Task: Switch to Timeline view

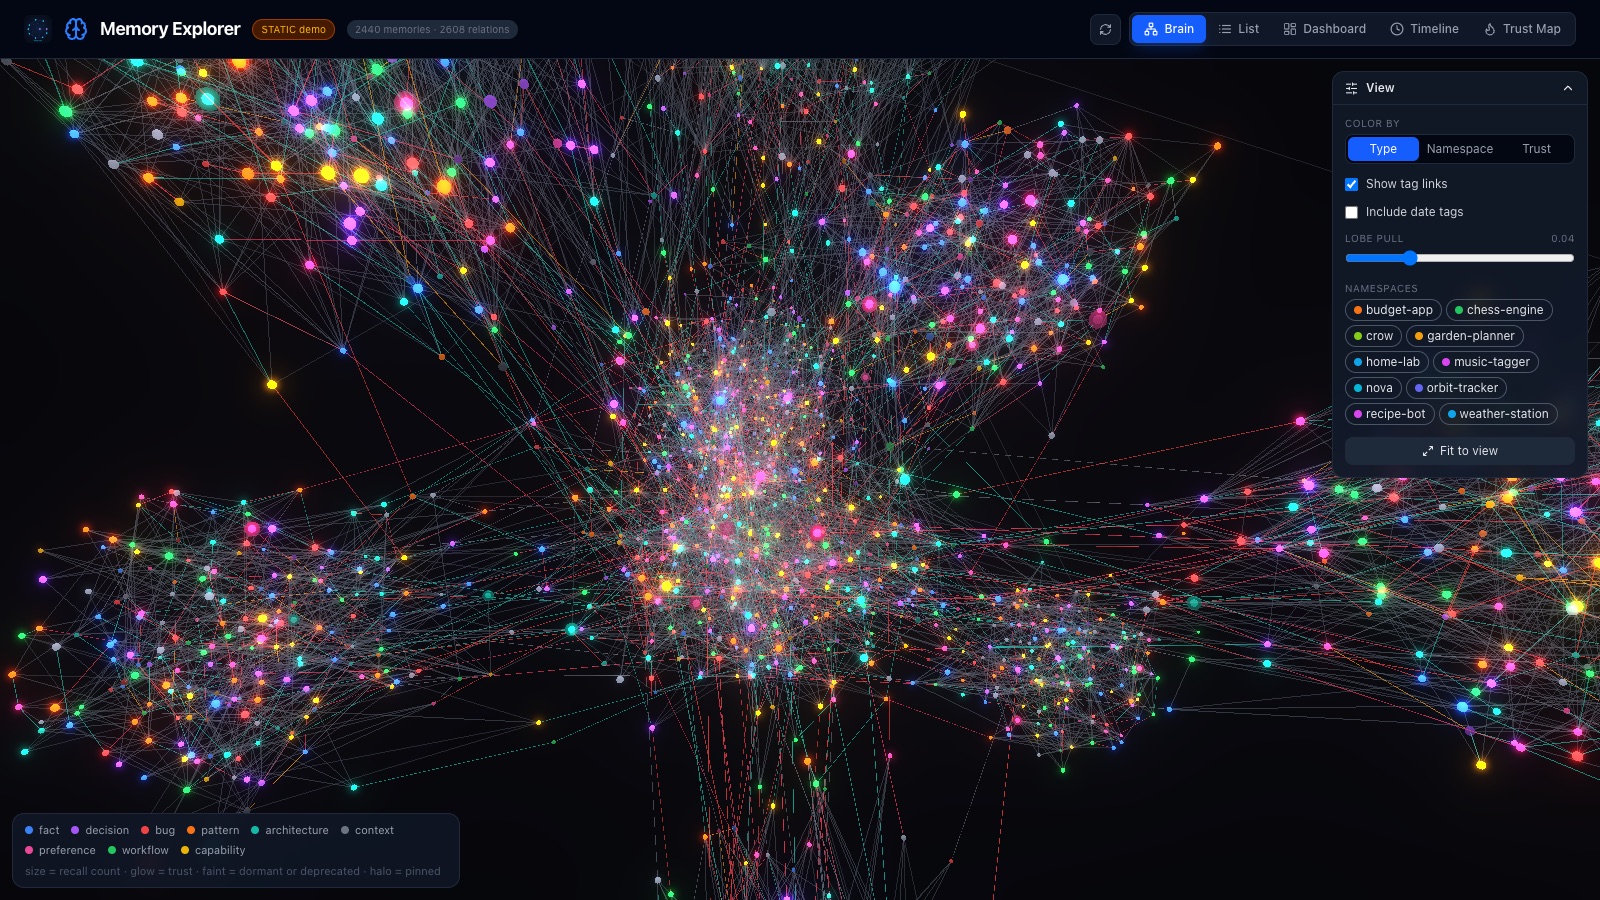Action: (x=1424, y=29)
